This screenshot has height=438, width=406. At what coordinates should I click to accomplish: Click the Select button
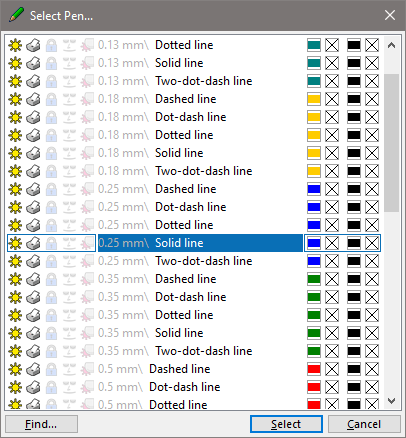pyautogui.click(x=286, y=424)
